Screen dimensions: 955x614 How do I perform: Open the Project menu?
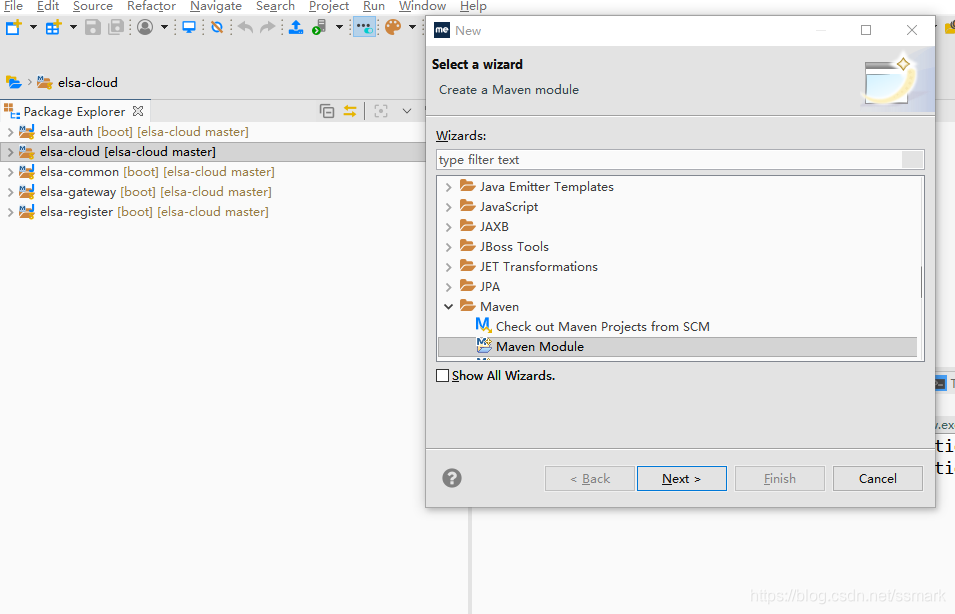click(329, 6)
